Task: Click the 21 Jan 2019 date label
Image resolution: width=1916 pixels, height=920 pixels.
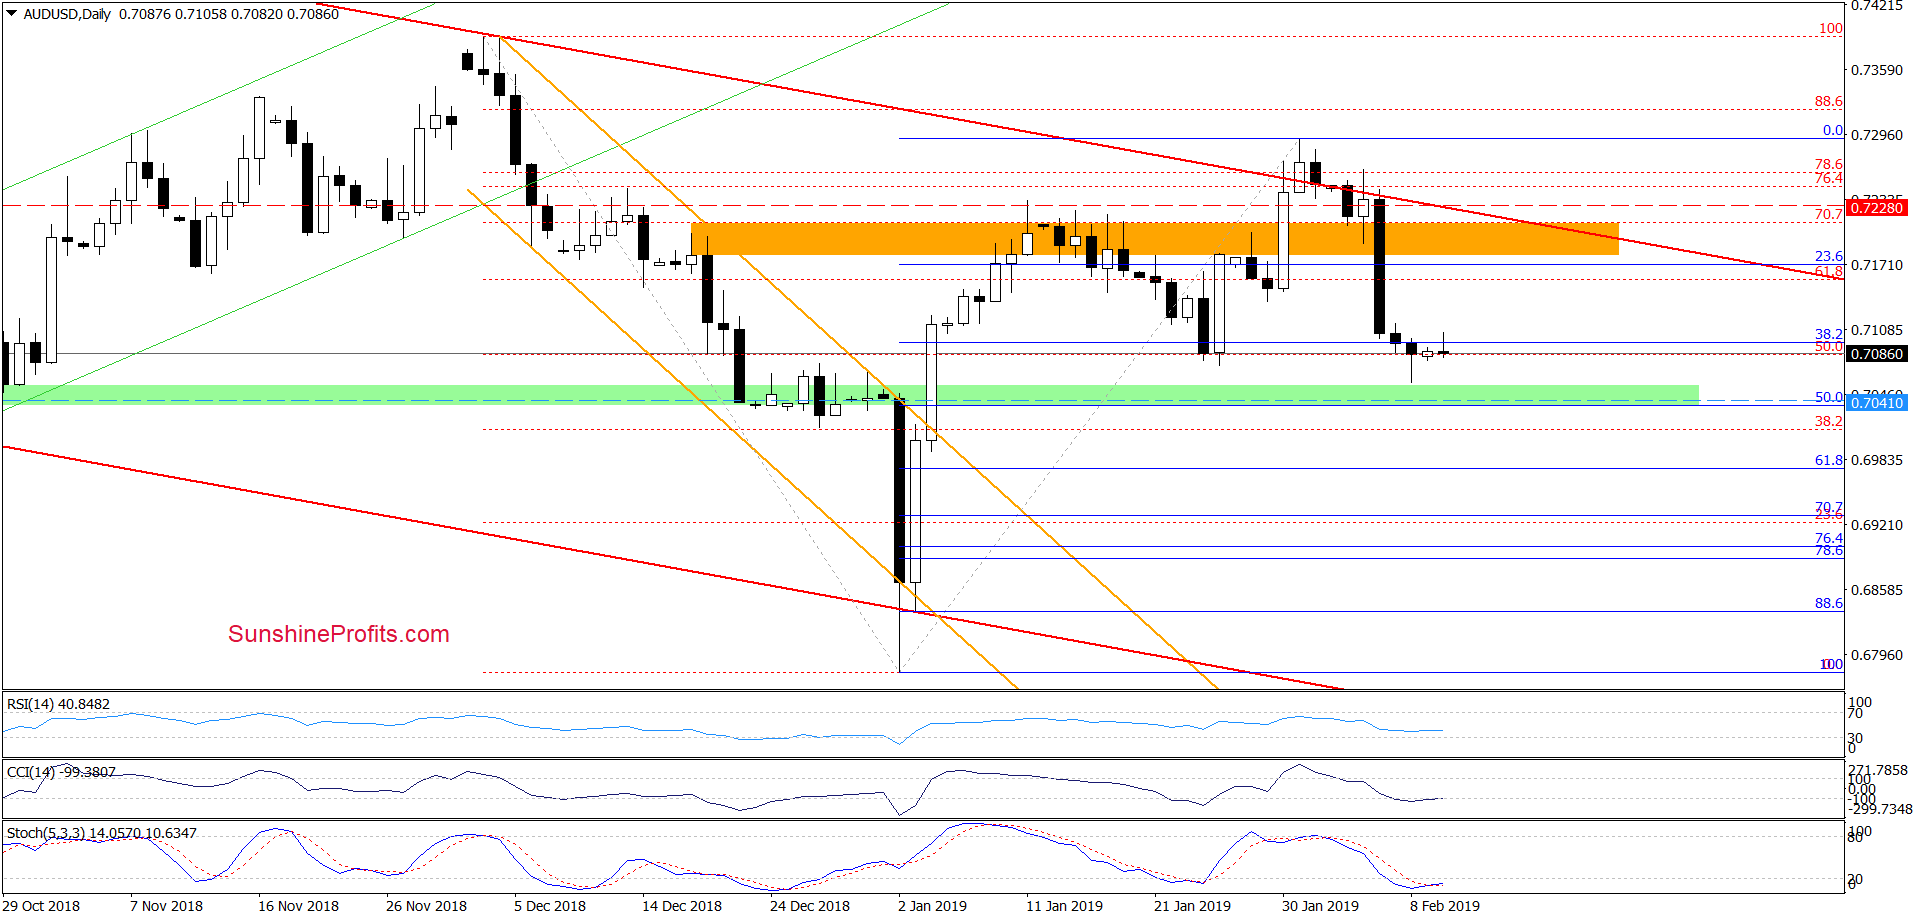Action: pyautogui.click(x=1192, y=906)
